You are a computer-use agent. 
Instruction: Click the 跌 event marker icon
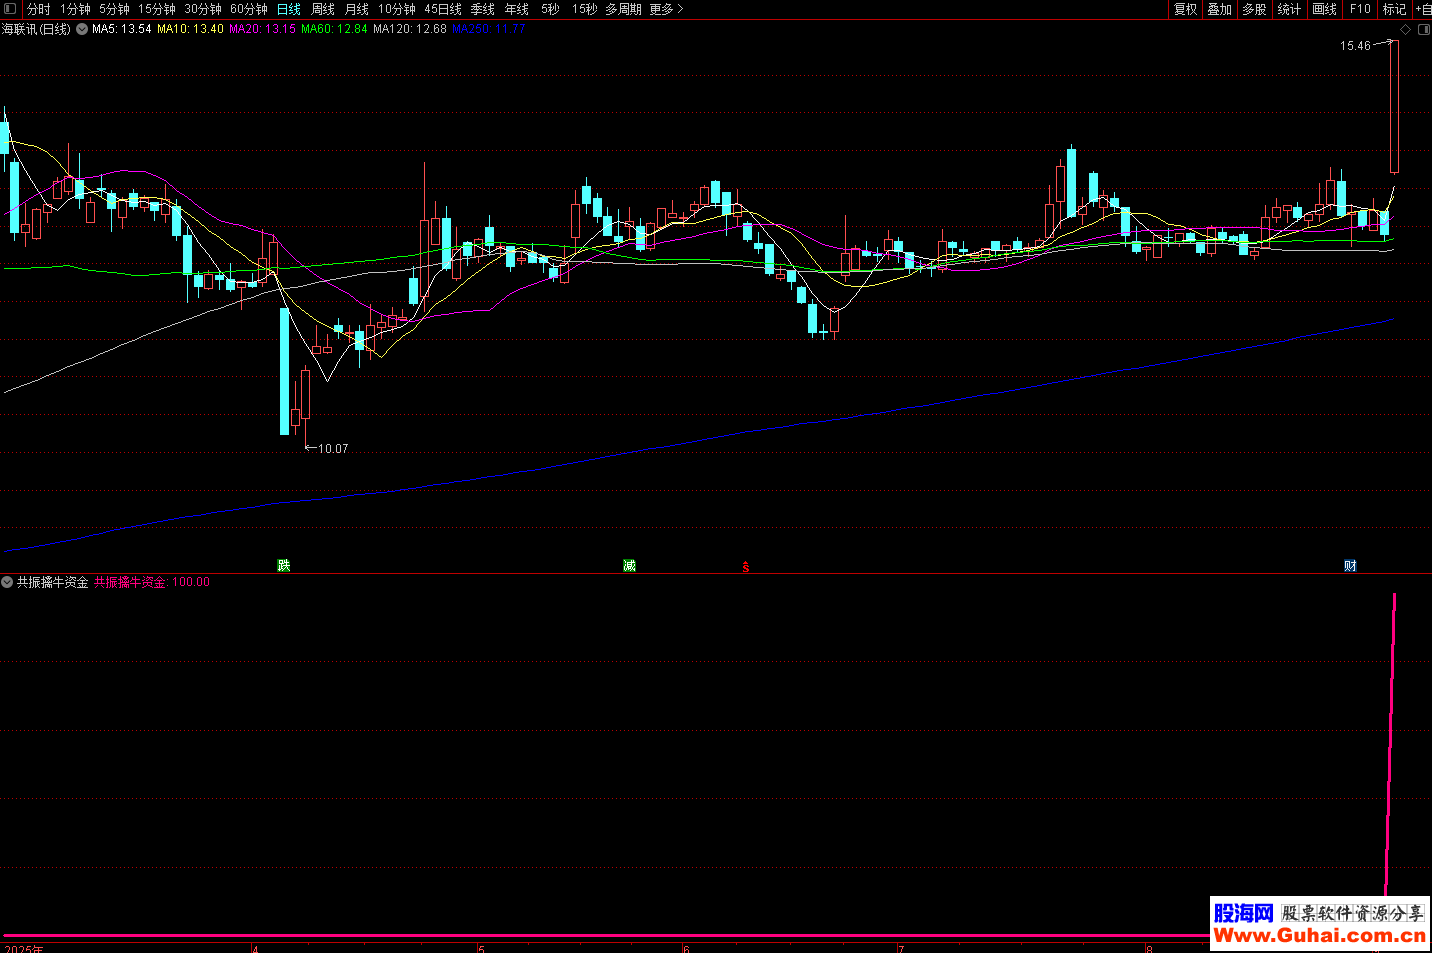[284, 566]
